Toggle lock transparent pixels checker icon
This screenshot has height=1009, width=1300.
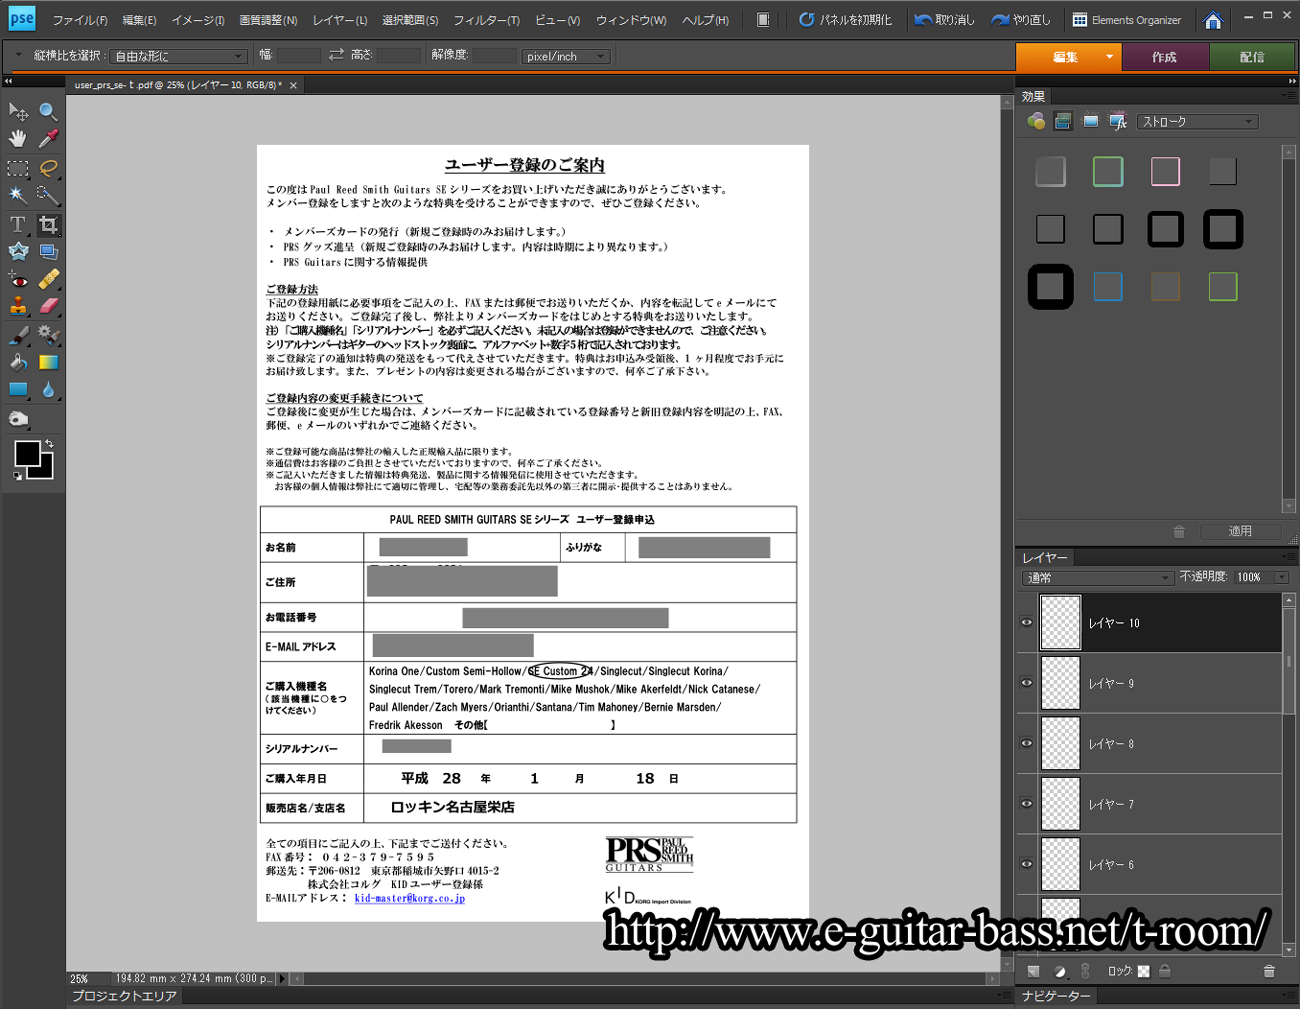coord(1143,971)
